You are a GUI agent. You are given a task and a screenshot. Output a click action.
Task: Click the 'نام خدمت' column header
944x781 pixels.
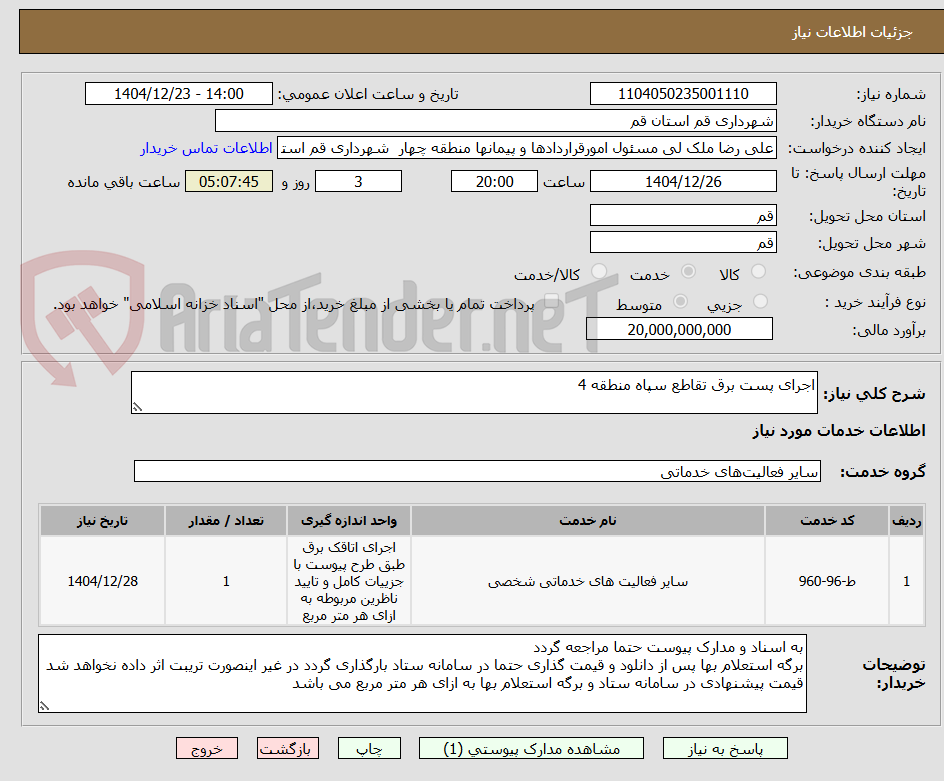tap(588, 521)
